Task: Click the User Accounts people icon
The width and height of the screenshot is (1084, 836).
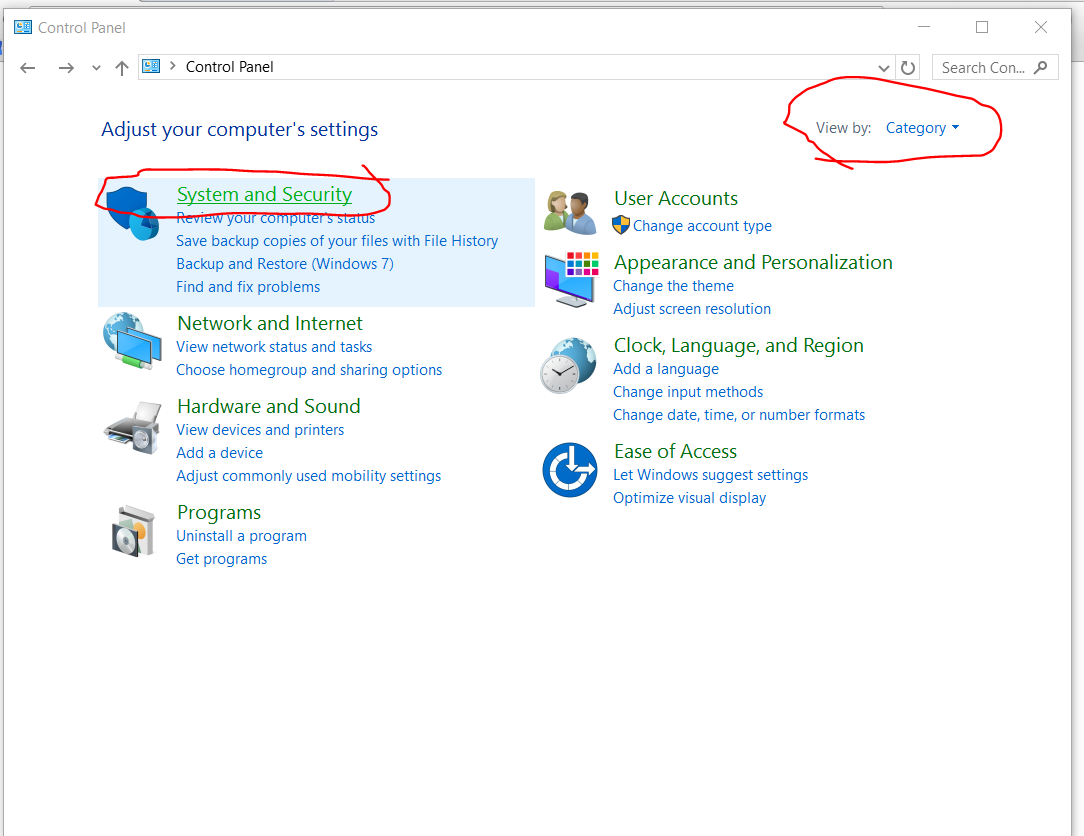Action: (x=570, y=212)
